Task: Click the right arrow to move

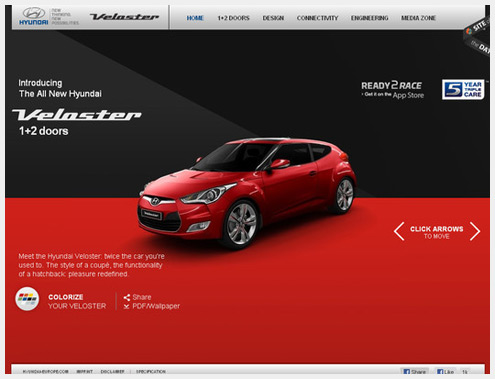Action: pyautogui.click(x=475, y=231)
